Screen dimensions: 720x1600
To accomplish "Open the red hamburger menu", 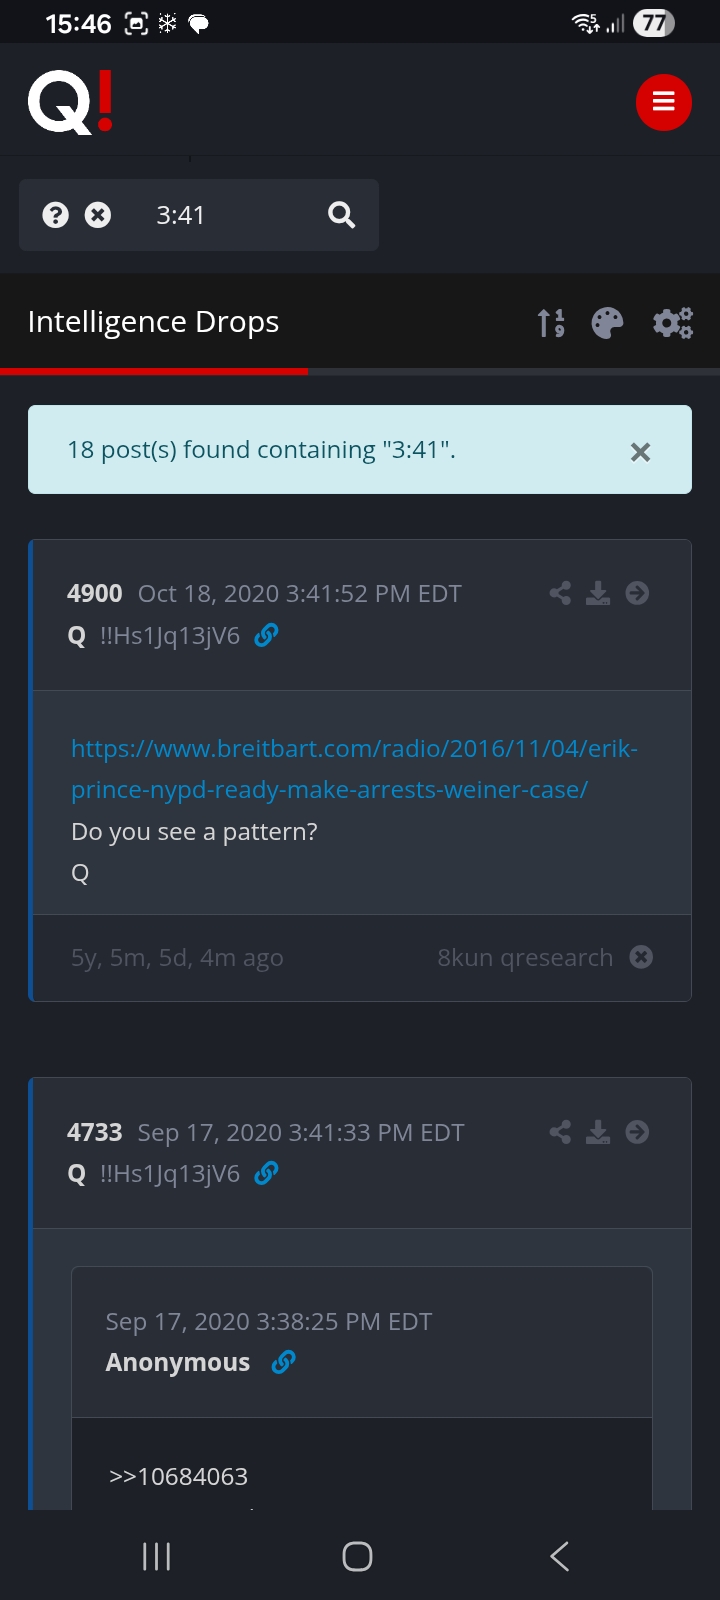I will (663, 102).
